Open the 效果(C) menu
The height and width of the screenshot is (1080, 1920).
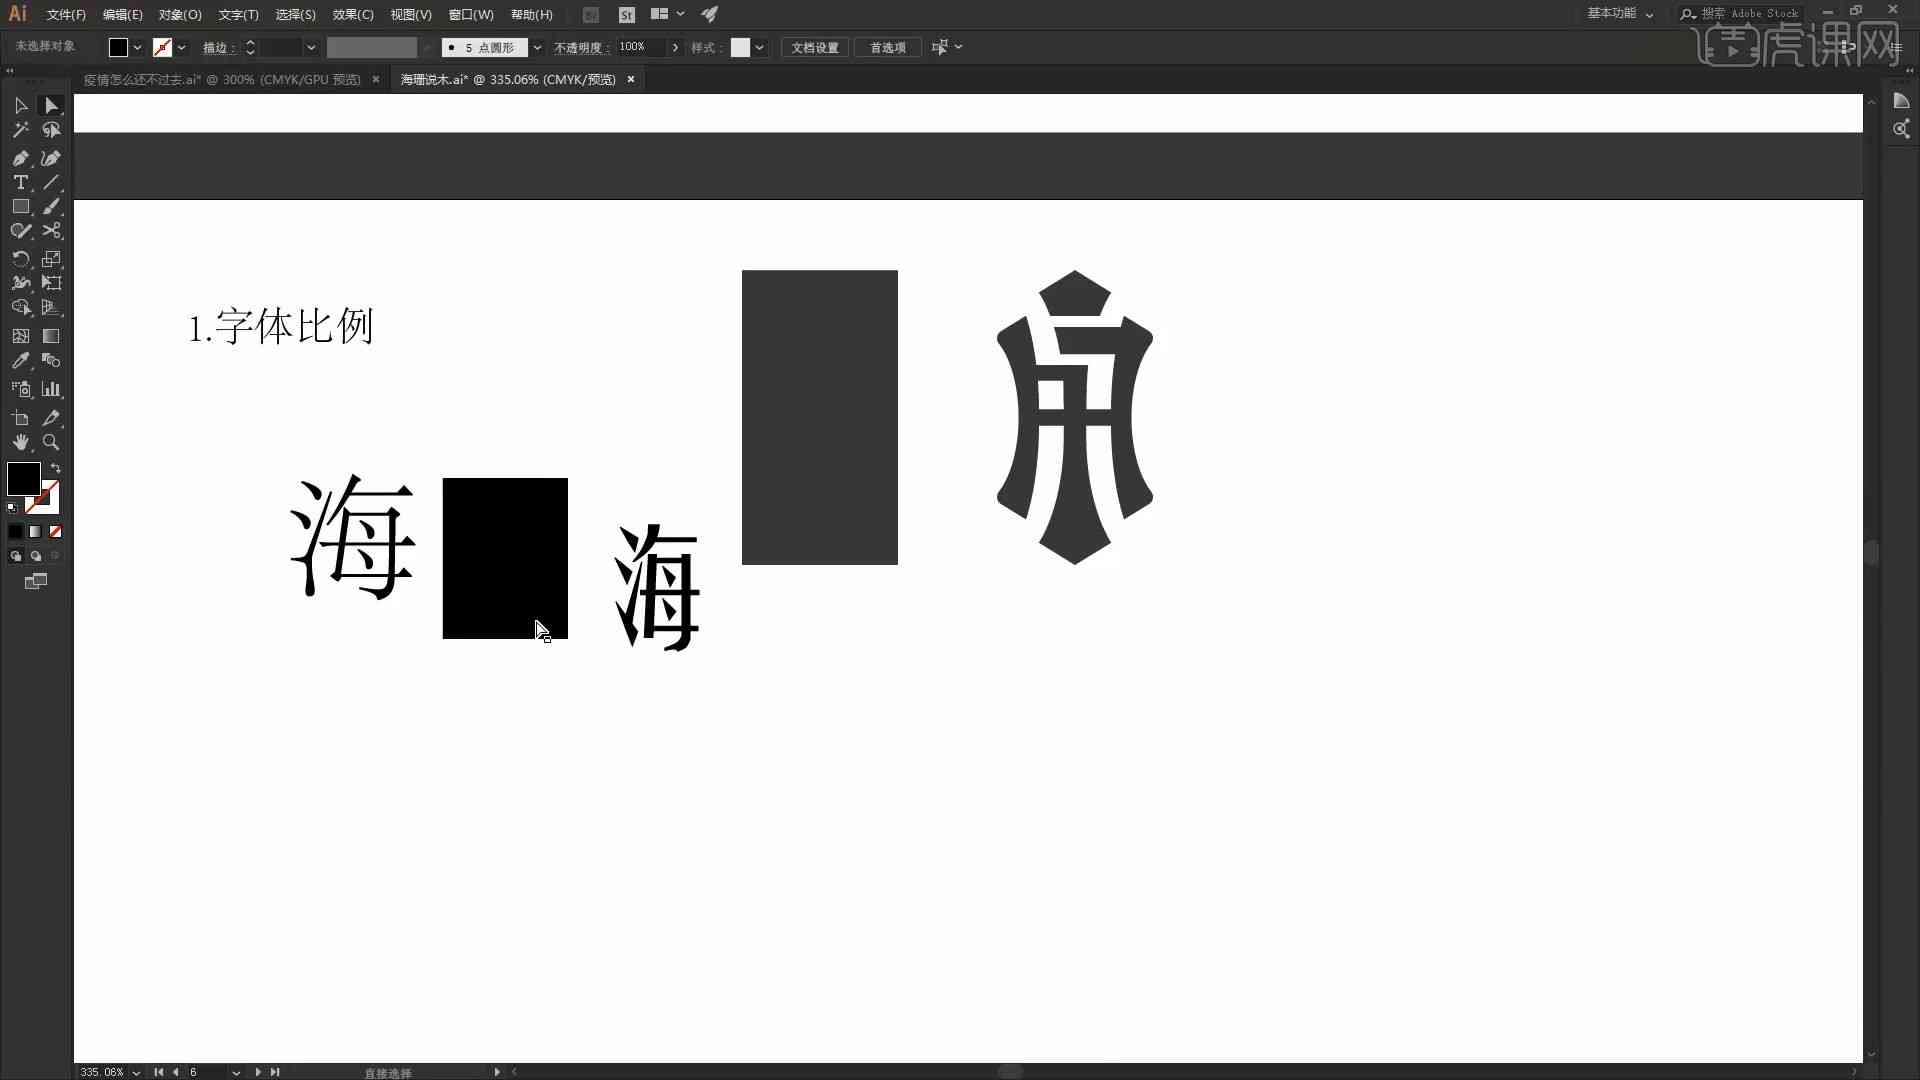(x=353, y=15)
